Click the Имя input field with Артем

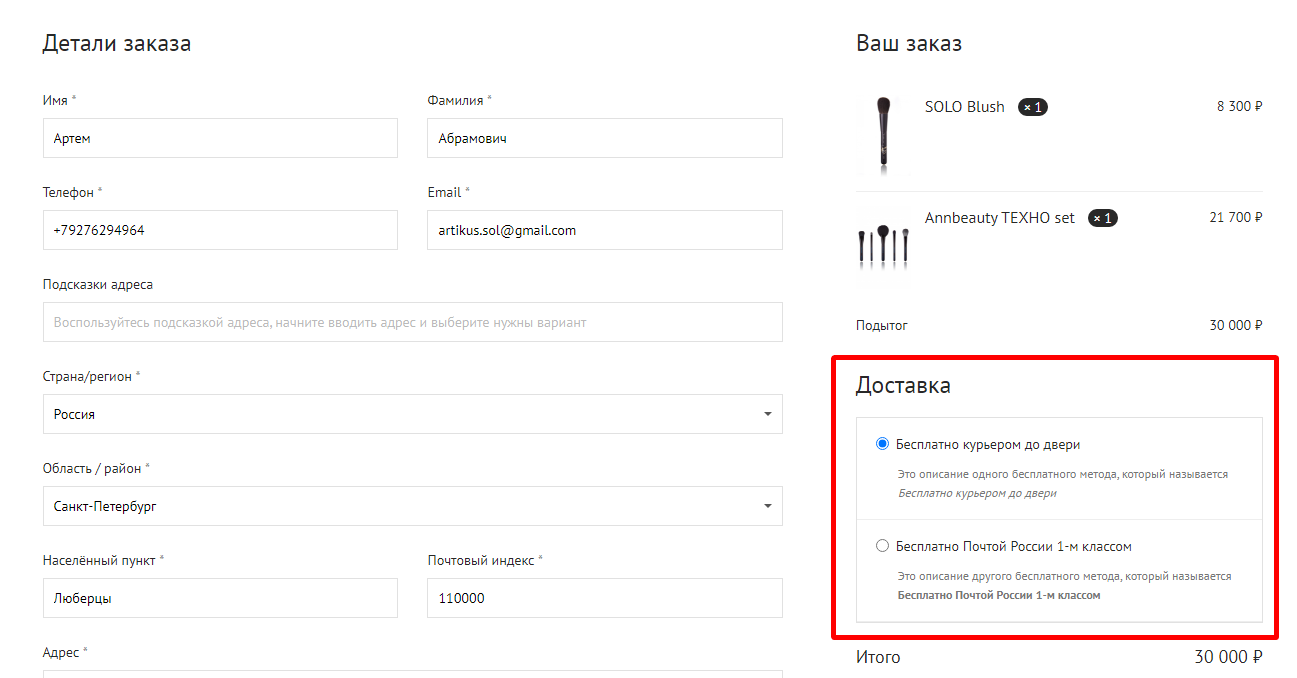[220, 138]
